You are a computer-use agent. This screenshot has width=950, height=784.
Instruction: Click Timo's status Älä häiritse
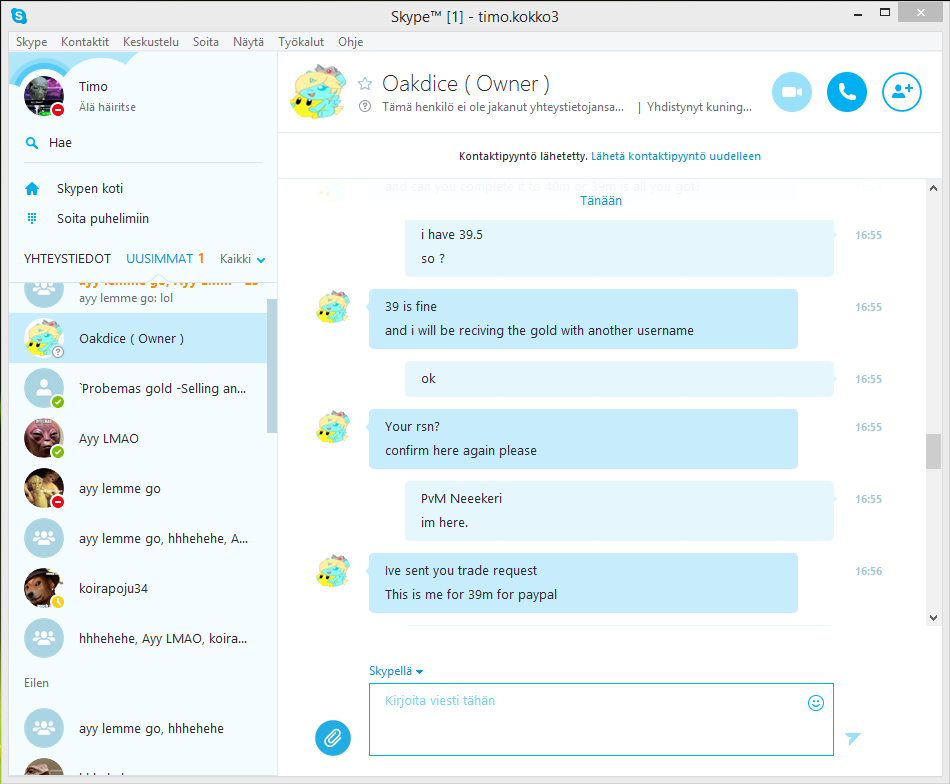pyautogui.click(x=107, y=107)
